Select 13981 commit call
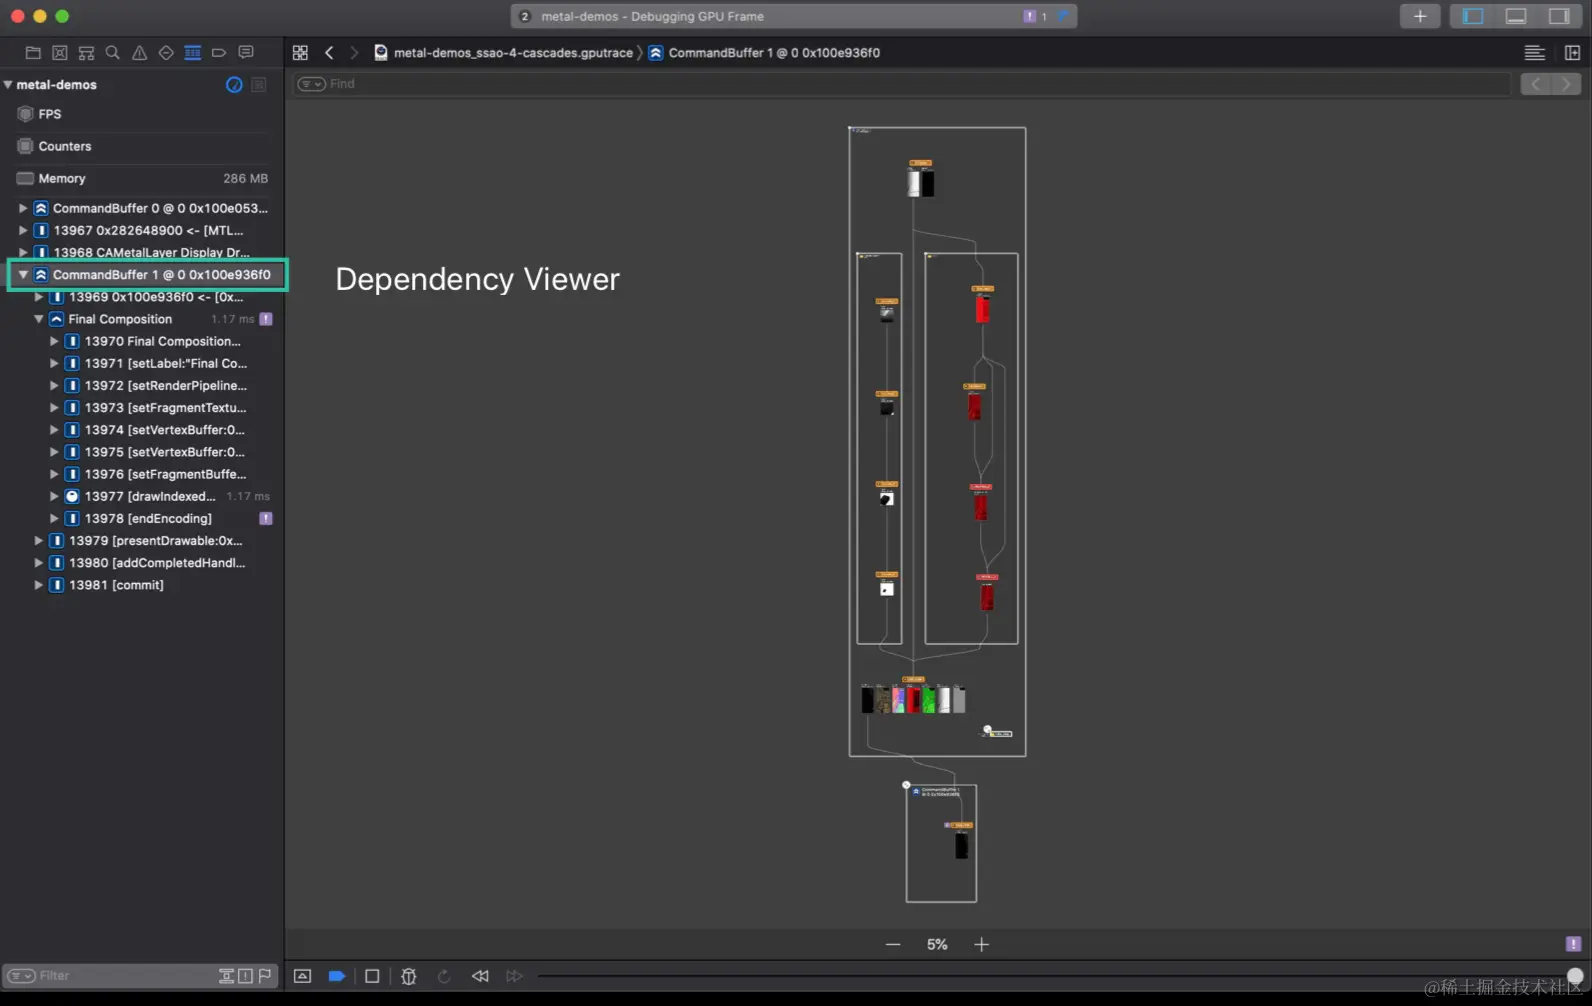 click(116, 585)
